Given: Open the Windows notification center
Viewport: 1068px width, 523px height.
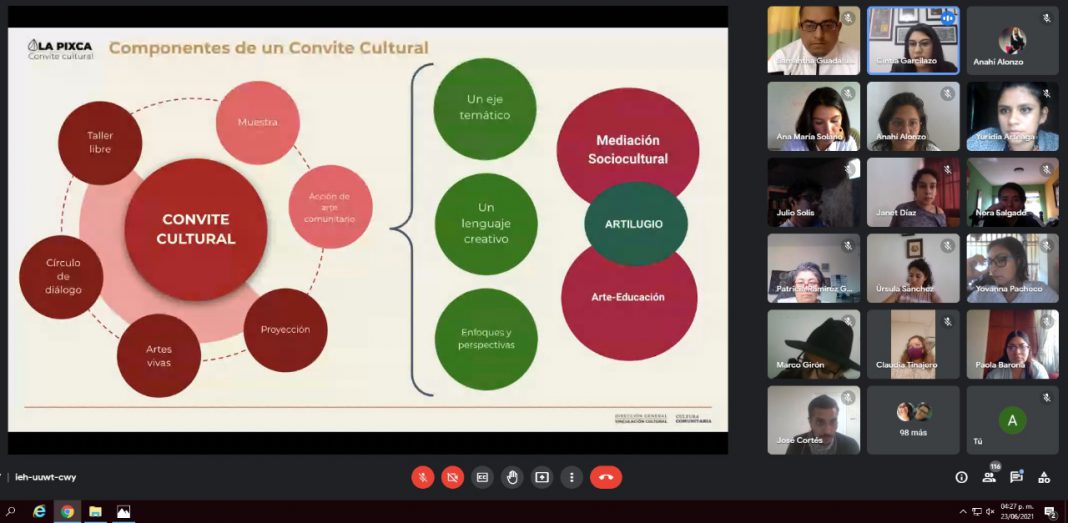Looking at the screenshot, I should click(1050, 511).
